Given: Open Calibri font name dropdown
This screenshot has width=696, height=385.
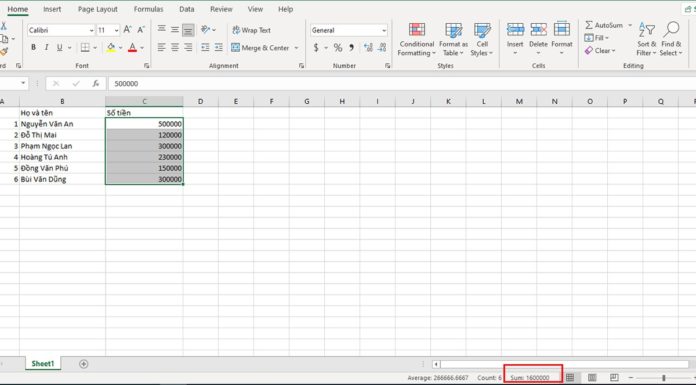Looking at the screenshot, I should pyautogui.click(x=91, y=31).
